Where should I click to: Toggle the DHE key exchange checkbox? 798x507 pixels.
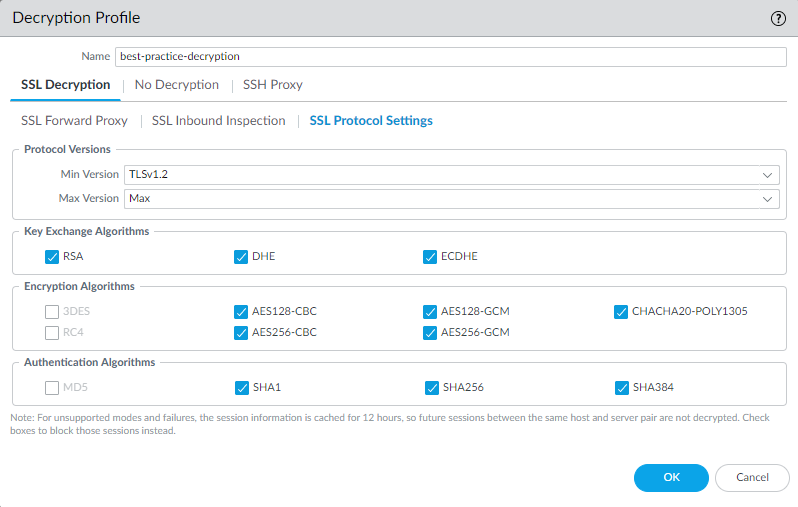[241, 256]
